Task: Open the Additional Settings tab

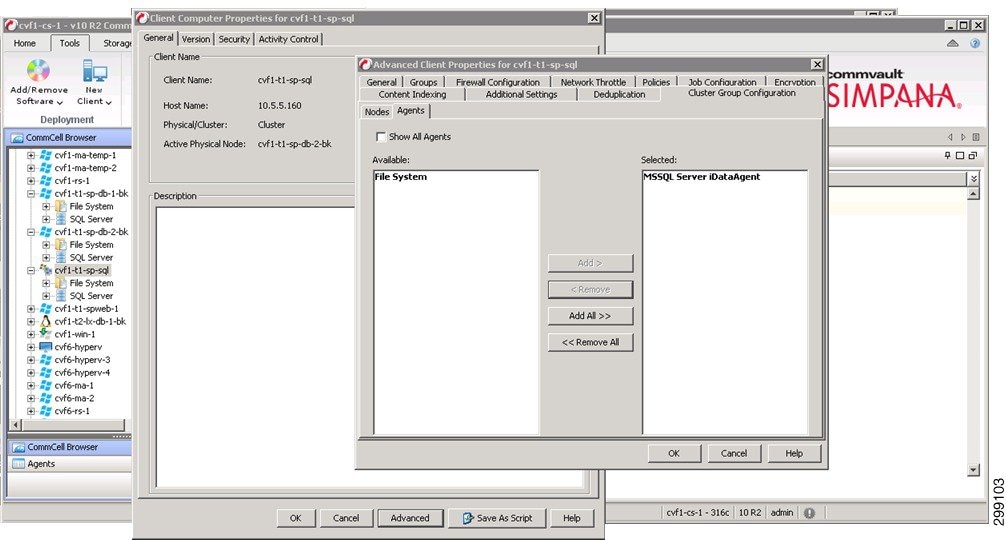Action: [x=521, y=94]
